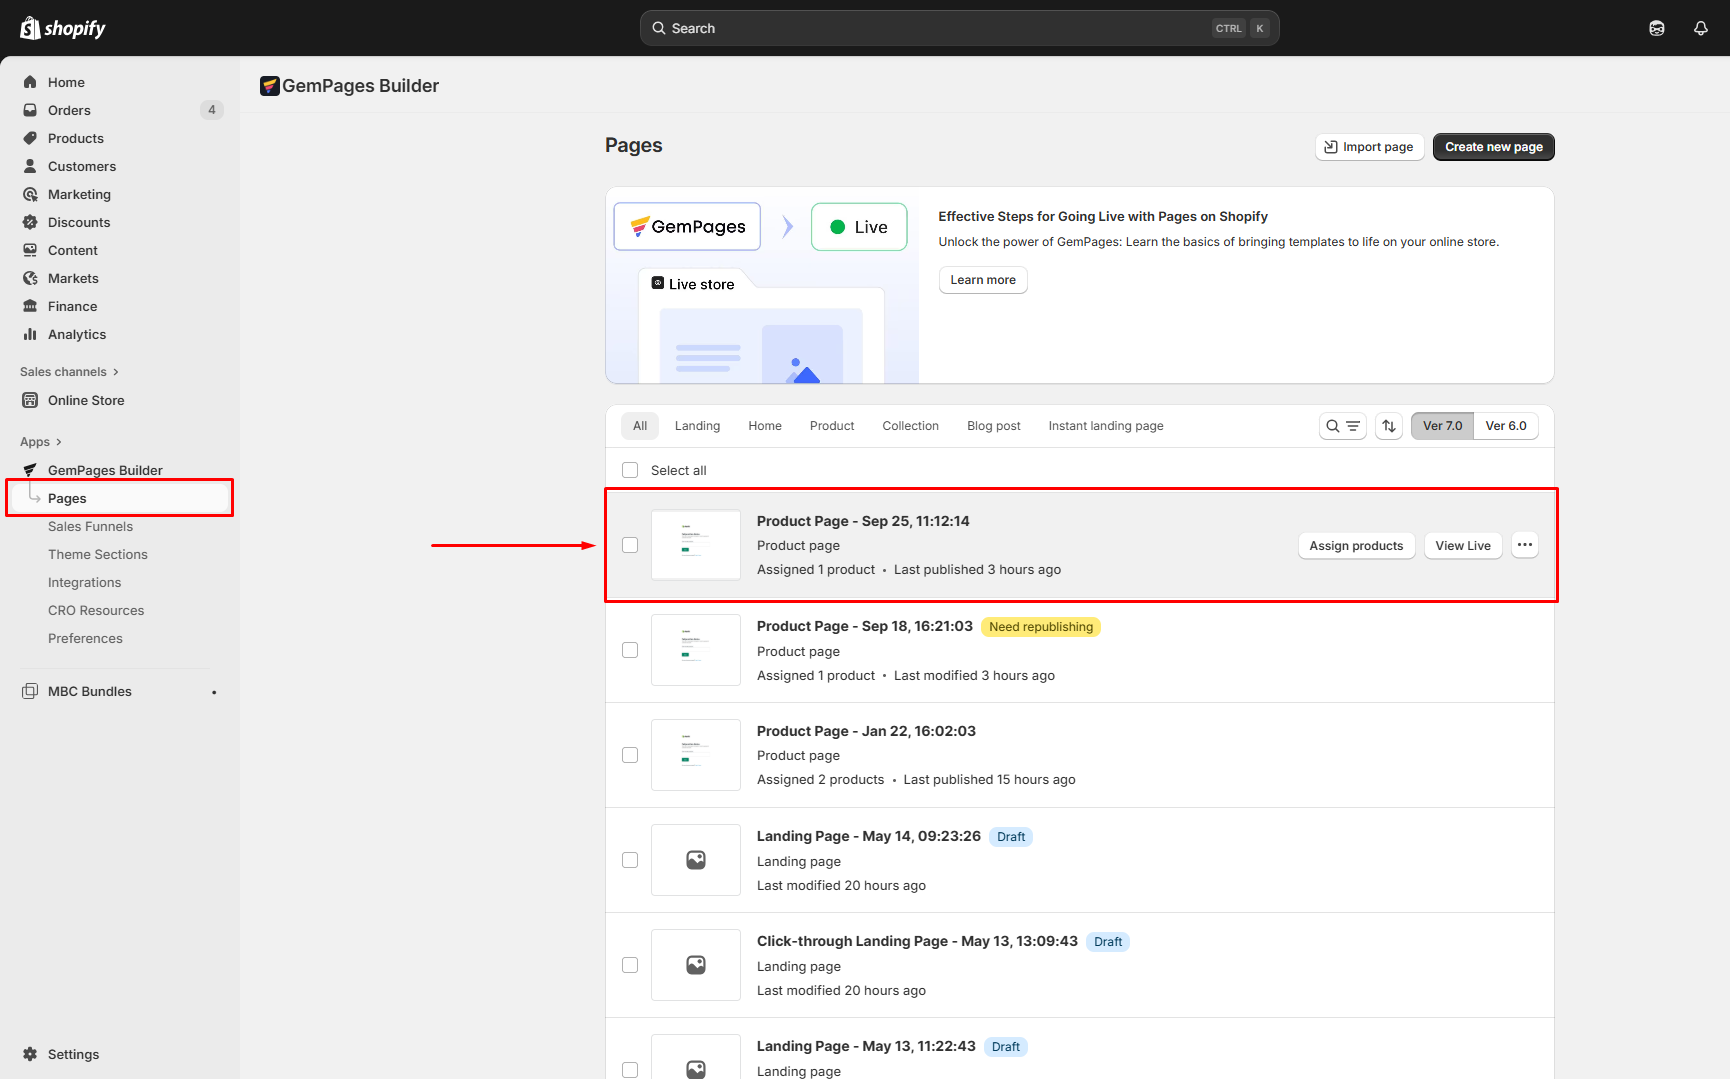Click the sort pages icon
Image resolution: width=1730 pixels, height=1079 pixels.
click(1388, 426)
